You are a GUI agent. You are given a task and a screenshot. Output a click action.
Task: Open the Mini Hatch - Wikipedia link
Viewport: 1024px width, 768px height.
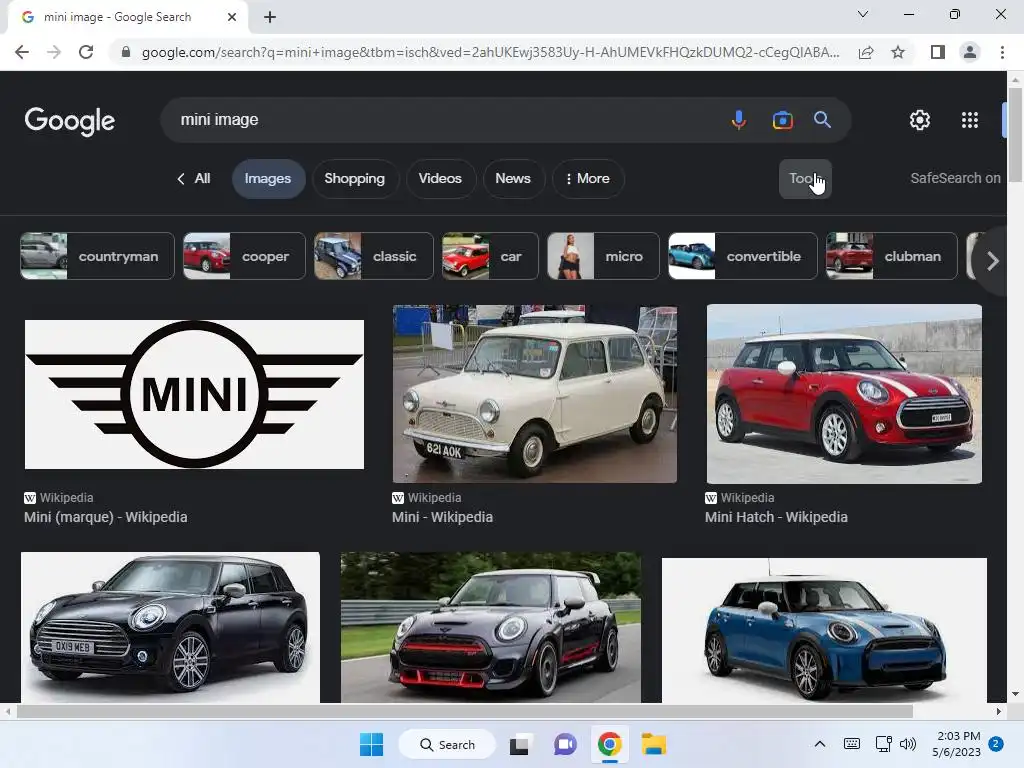[x=776, y=517]
